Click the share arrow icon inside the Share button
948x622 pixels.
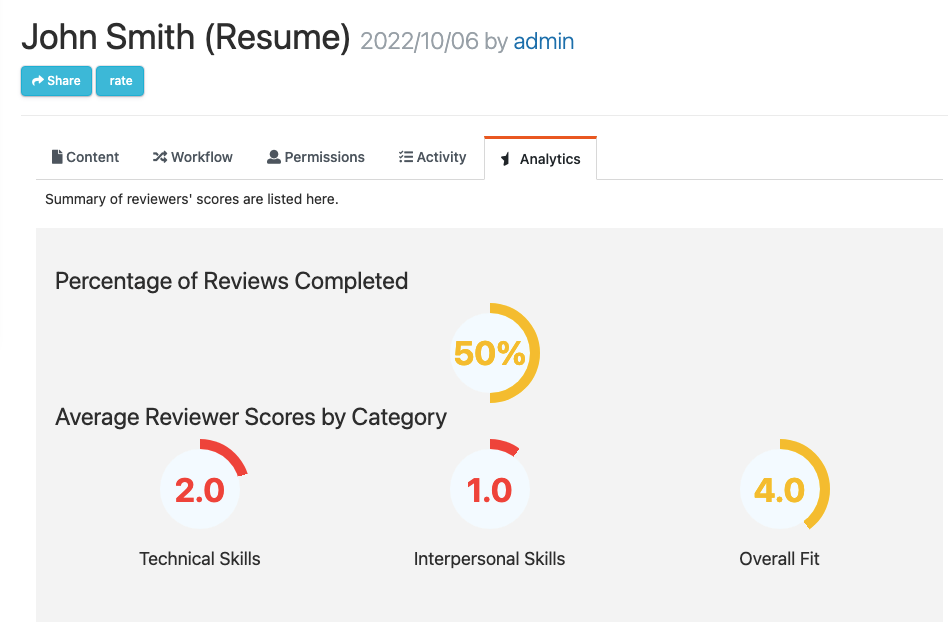tap(36, 81)
